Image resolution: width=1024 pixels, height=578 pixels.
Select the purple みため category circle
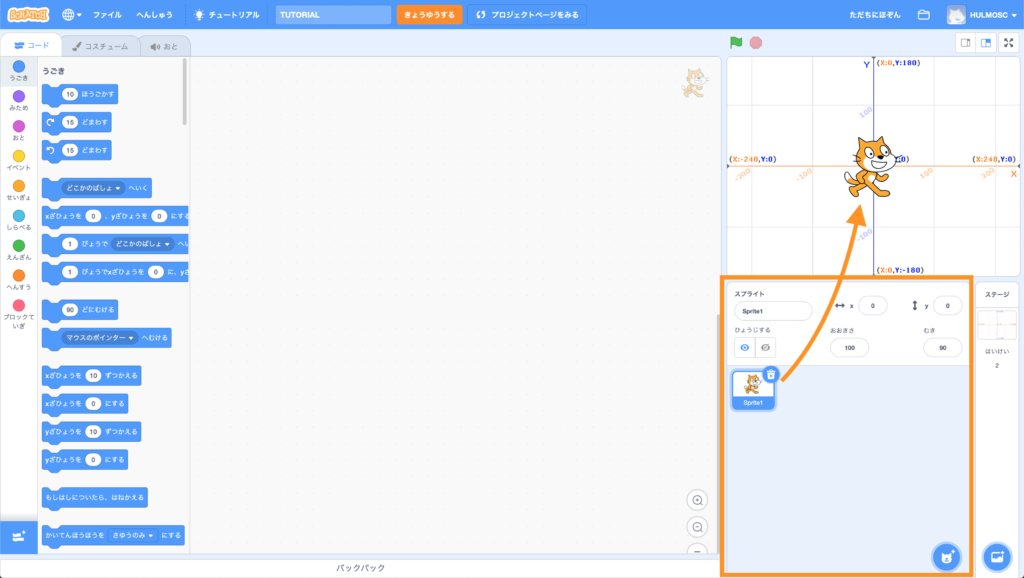19,96
